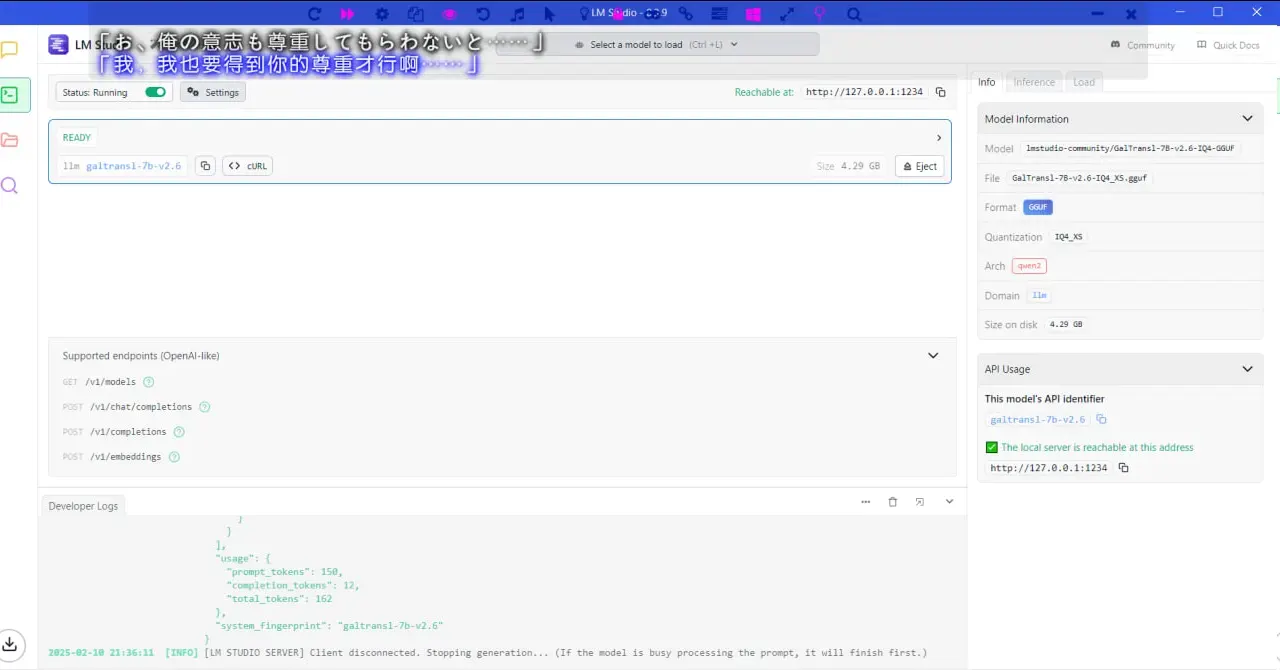Open My Models folder icon in sidebar
The height and width of the screenshot is (670, 1280).
[x=10, y=140]
